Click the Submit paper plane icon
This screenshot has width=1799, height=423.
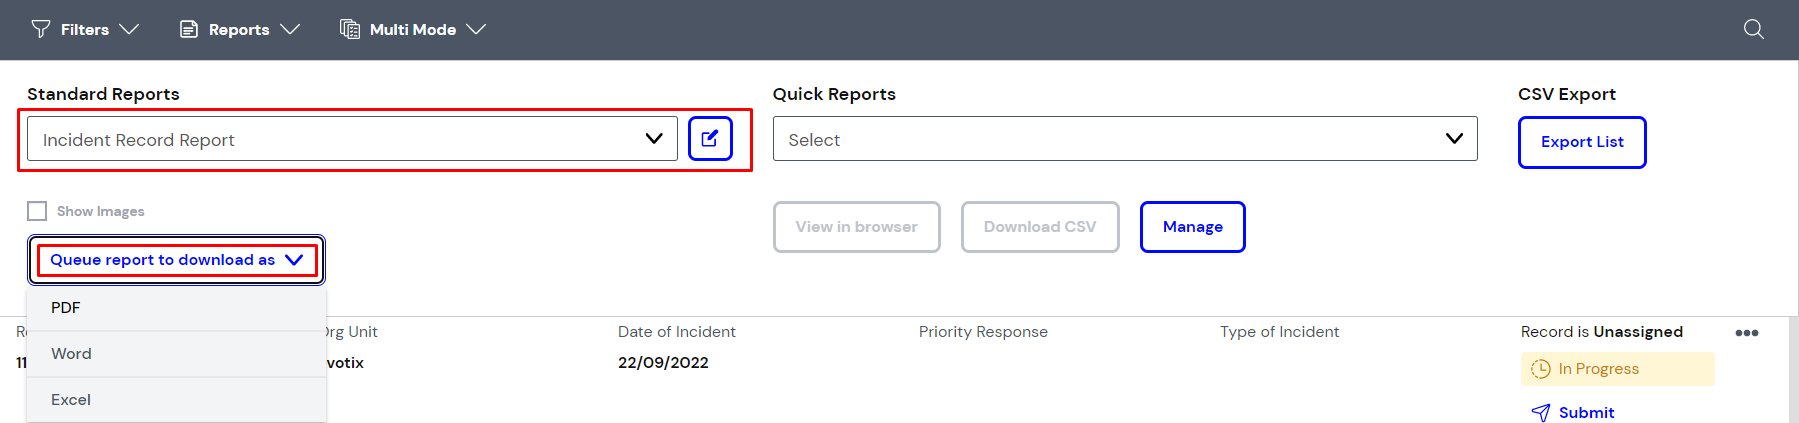(1540, 413)
